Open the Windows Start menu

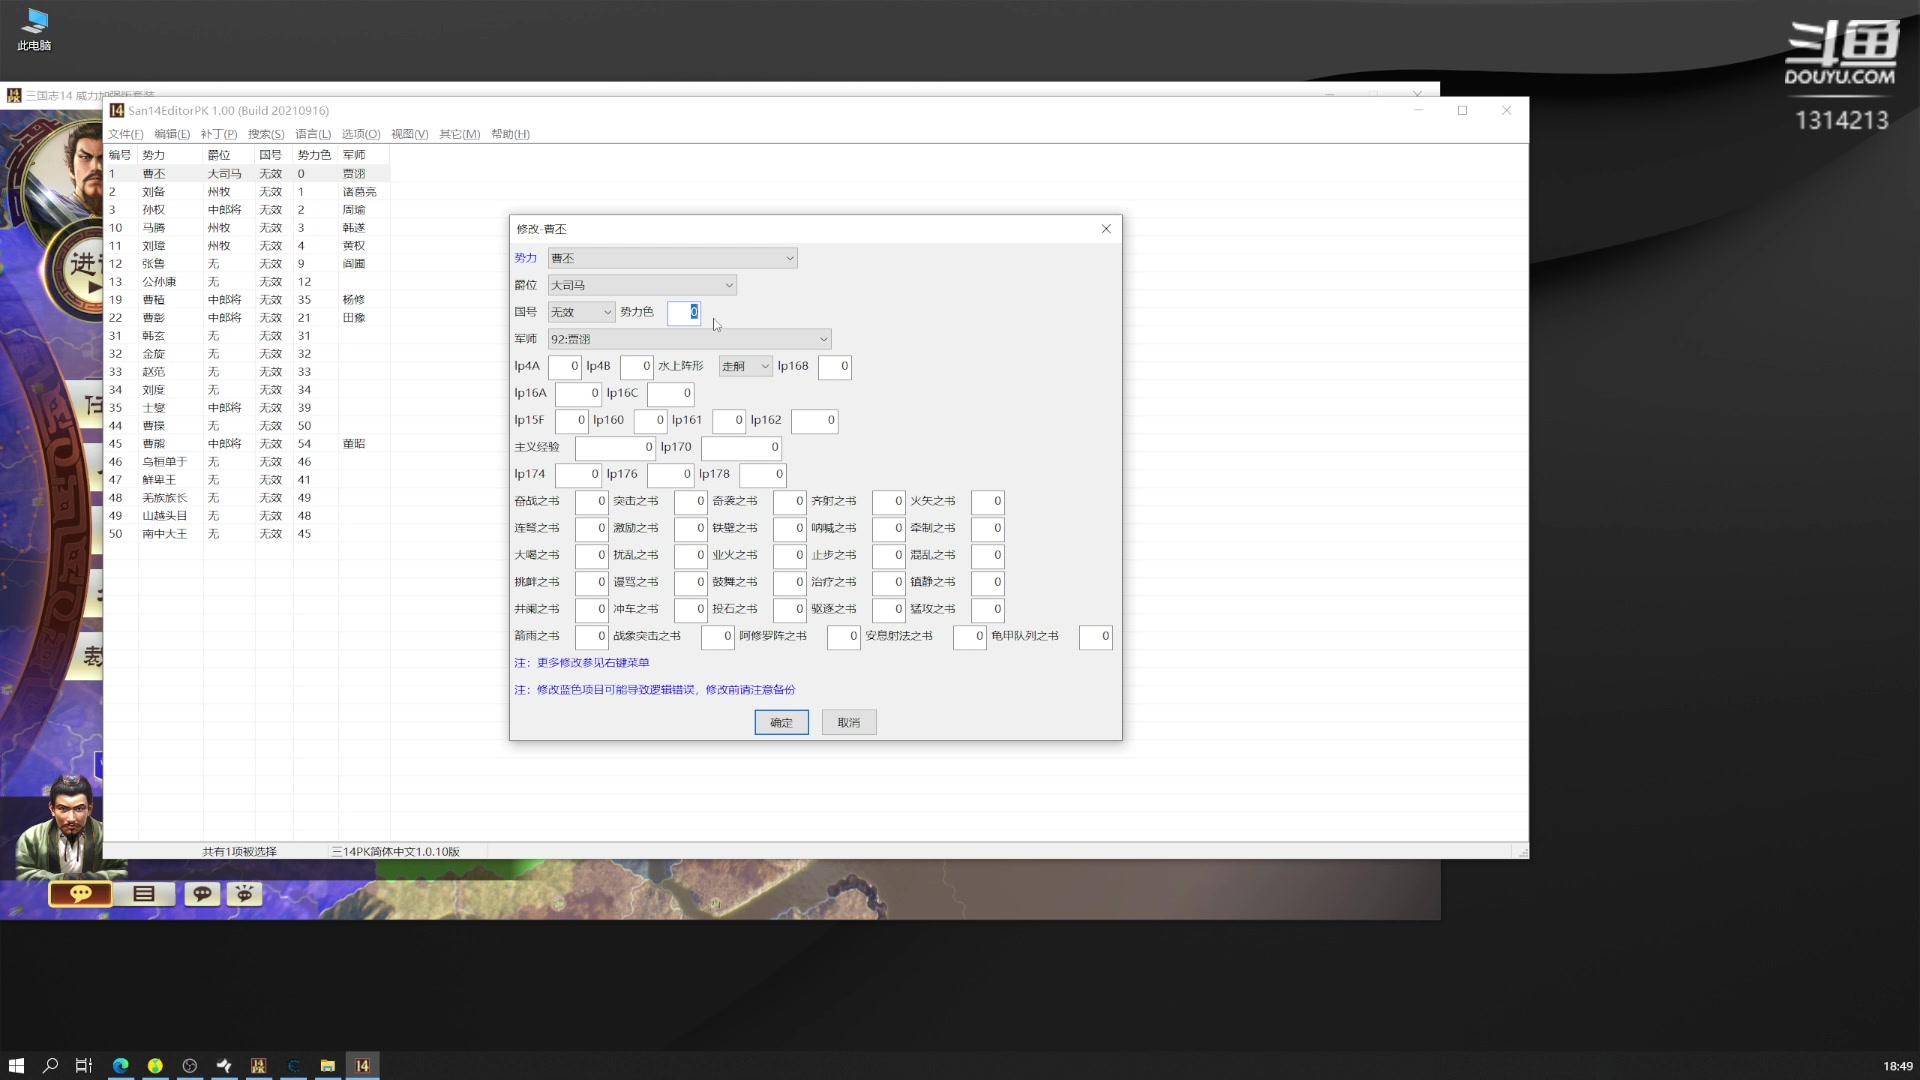tap(16, 1066)
